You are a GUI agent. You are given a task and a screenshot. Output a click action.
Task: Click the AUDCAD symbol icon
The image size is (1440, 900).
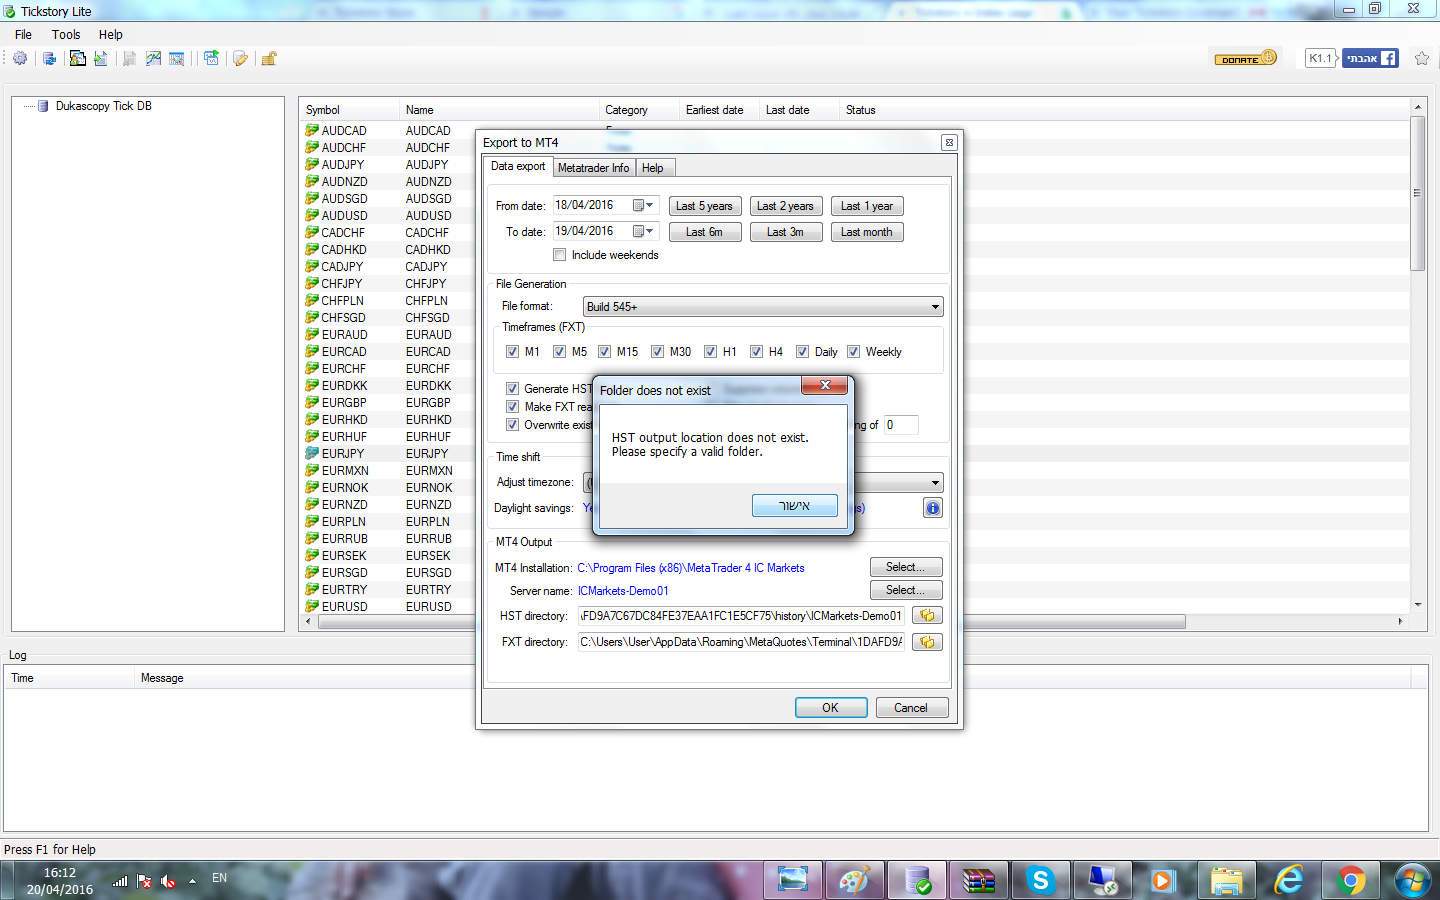(x=312, y=130)
